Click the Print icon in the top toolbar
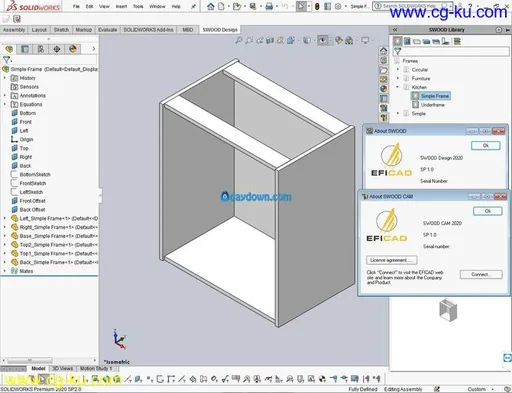 pos(269,6)
